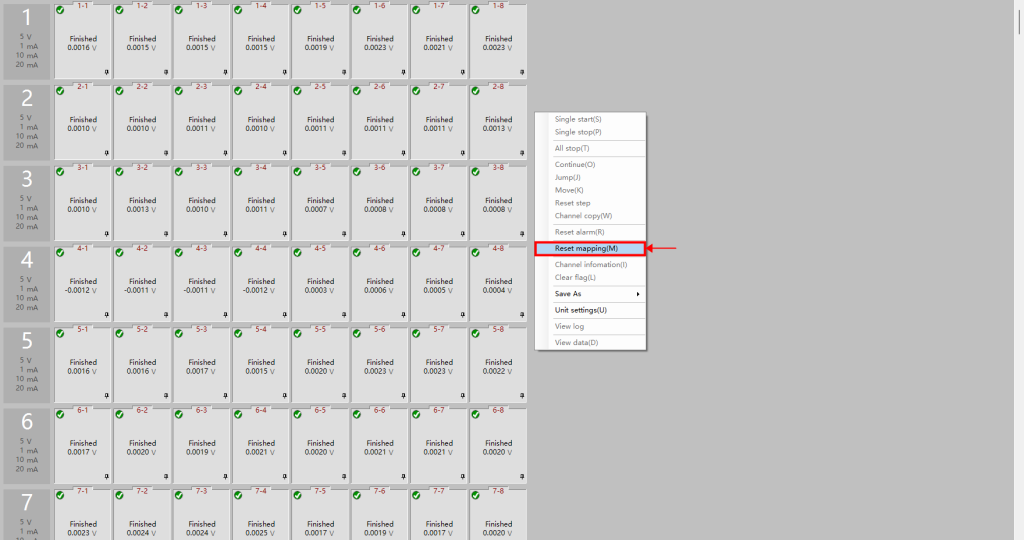The width and height of the screenshot is (1024, 540).
Task: Click small pin icon in channel 2-3
Action: click(226, 153)
